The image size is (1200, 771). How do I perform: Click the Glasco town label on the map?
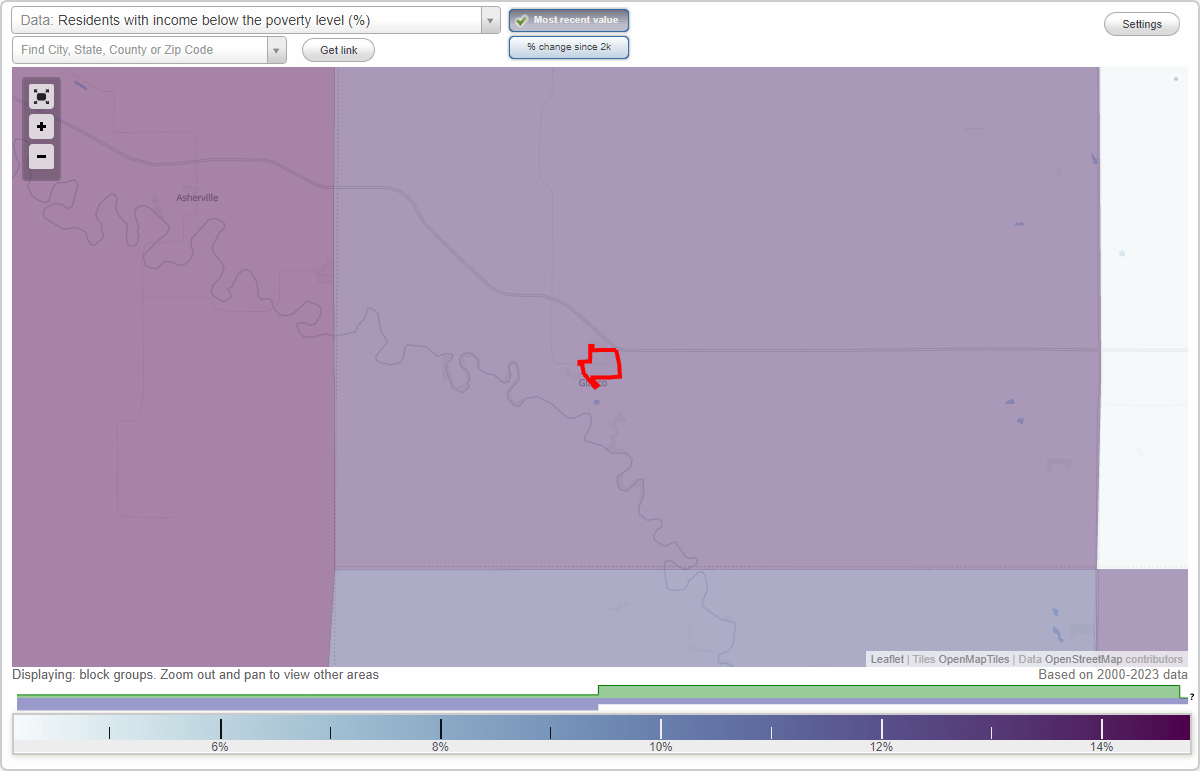(x=592, y=382)
